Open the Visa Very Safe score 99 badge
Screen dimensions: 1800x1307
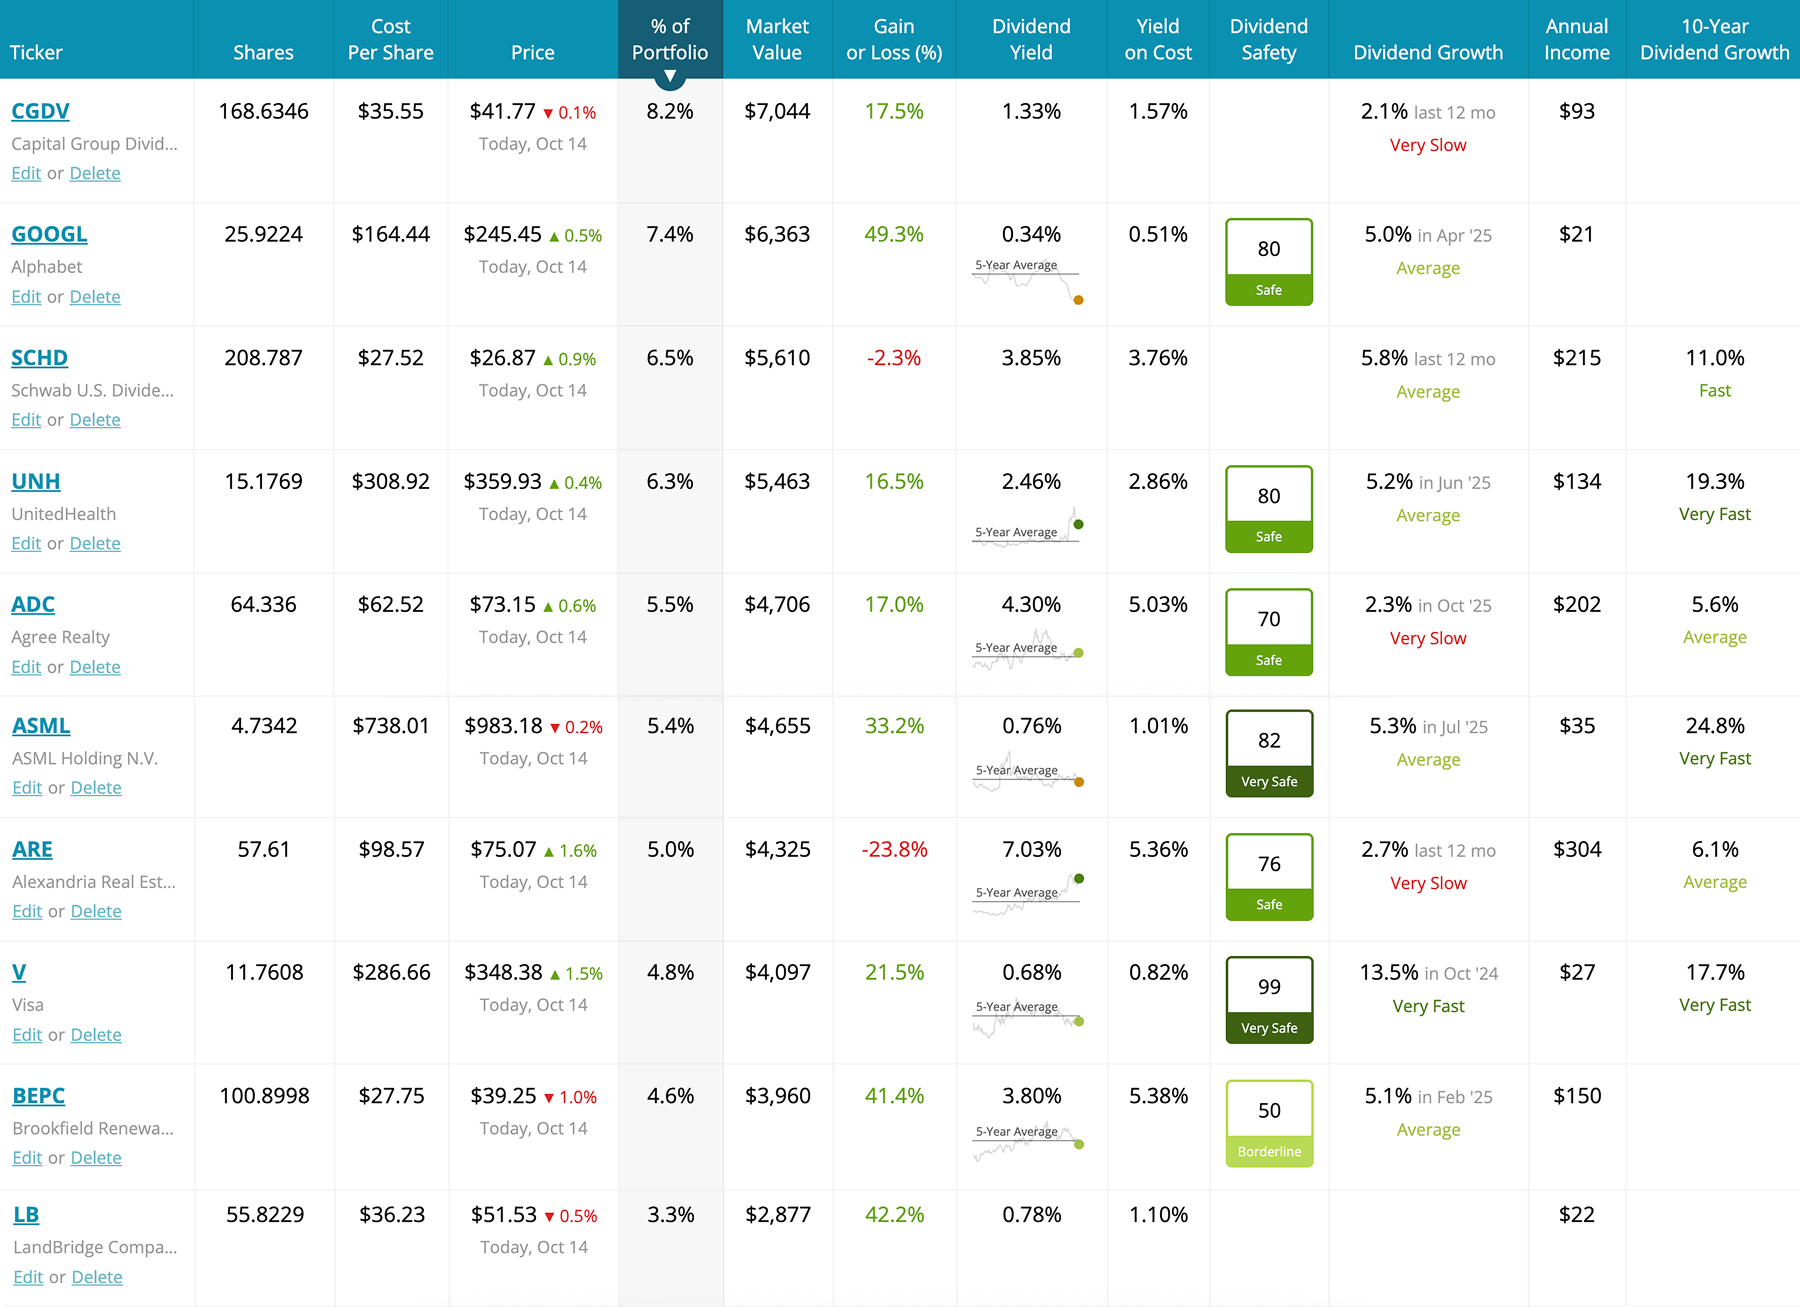point(1269,1000)
